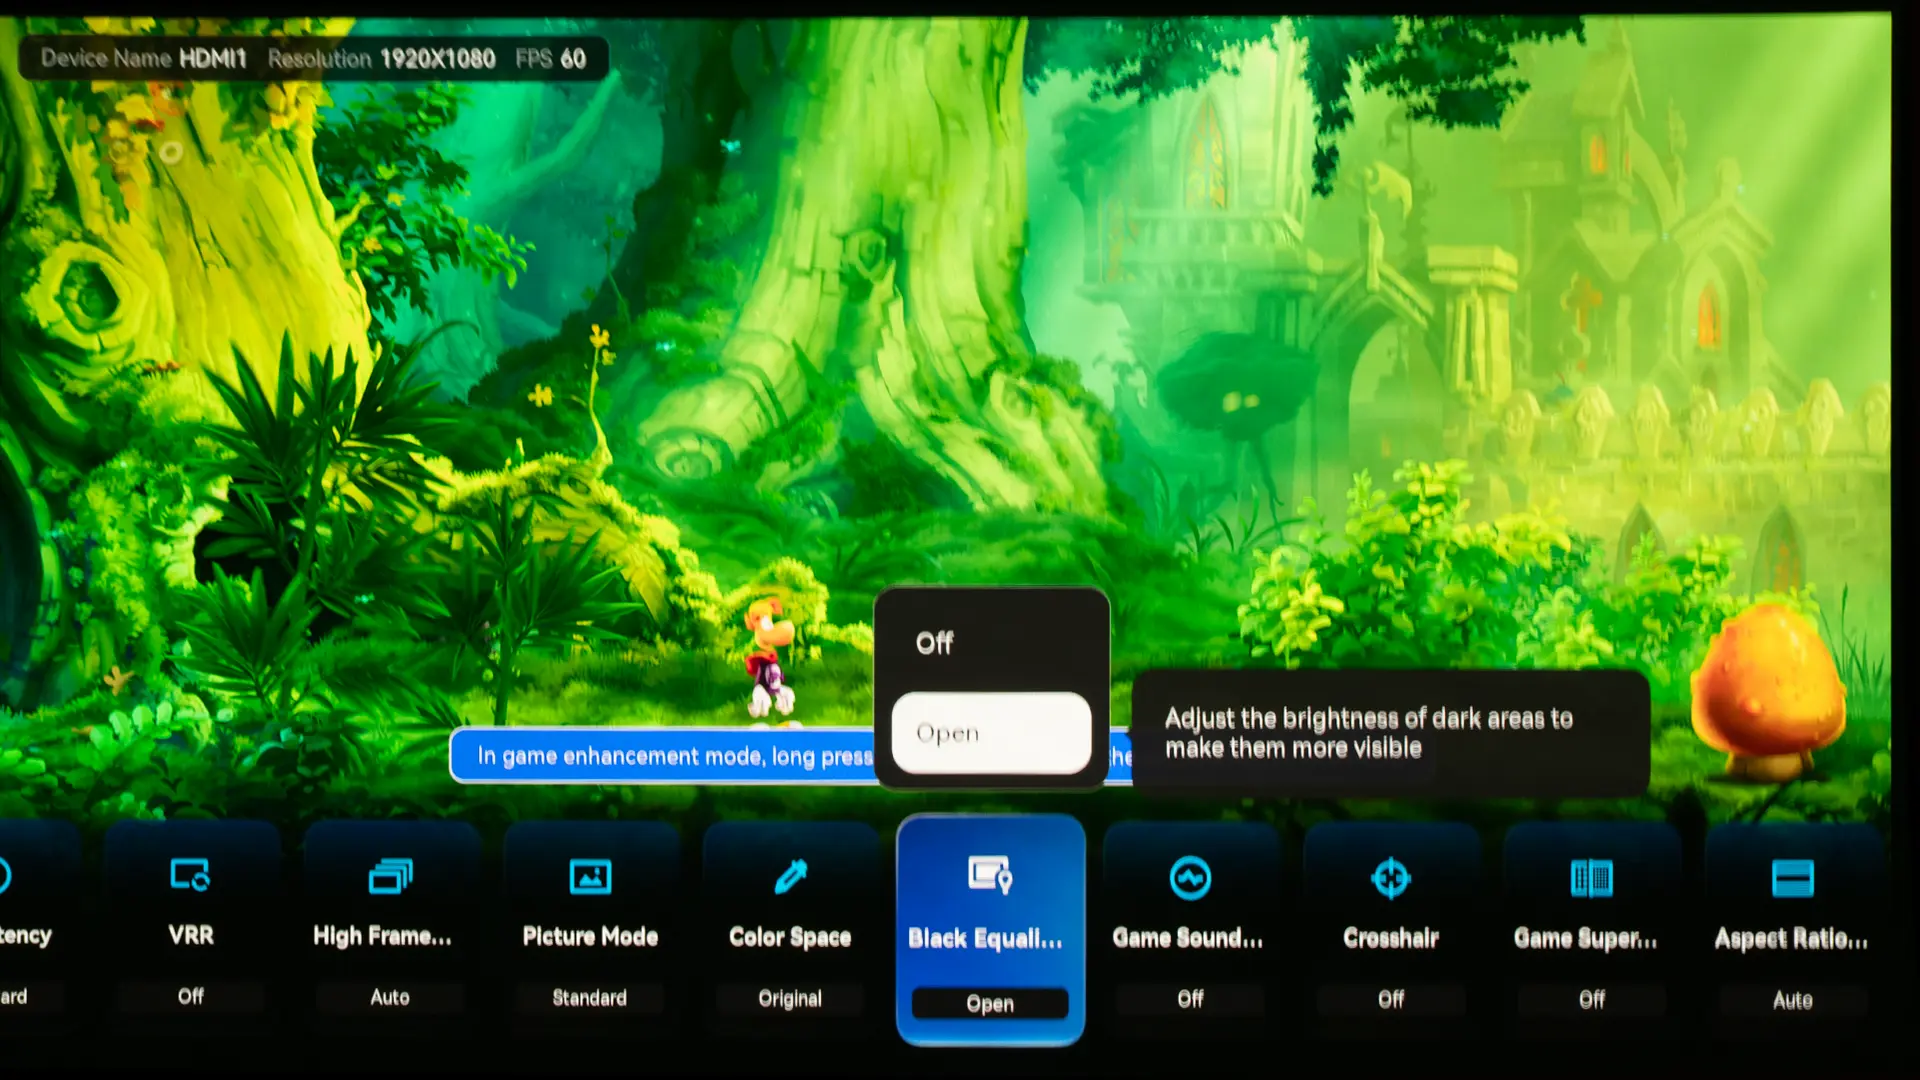Image resolution: width=1920 pixels, height=1080 pixels.
Task: Choose Off in the Black Equalizer popup
Action: [x=991, y=643]
